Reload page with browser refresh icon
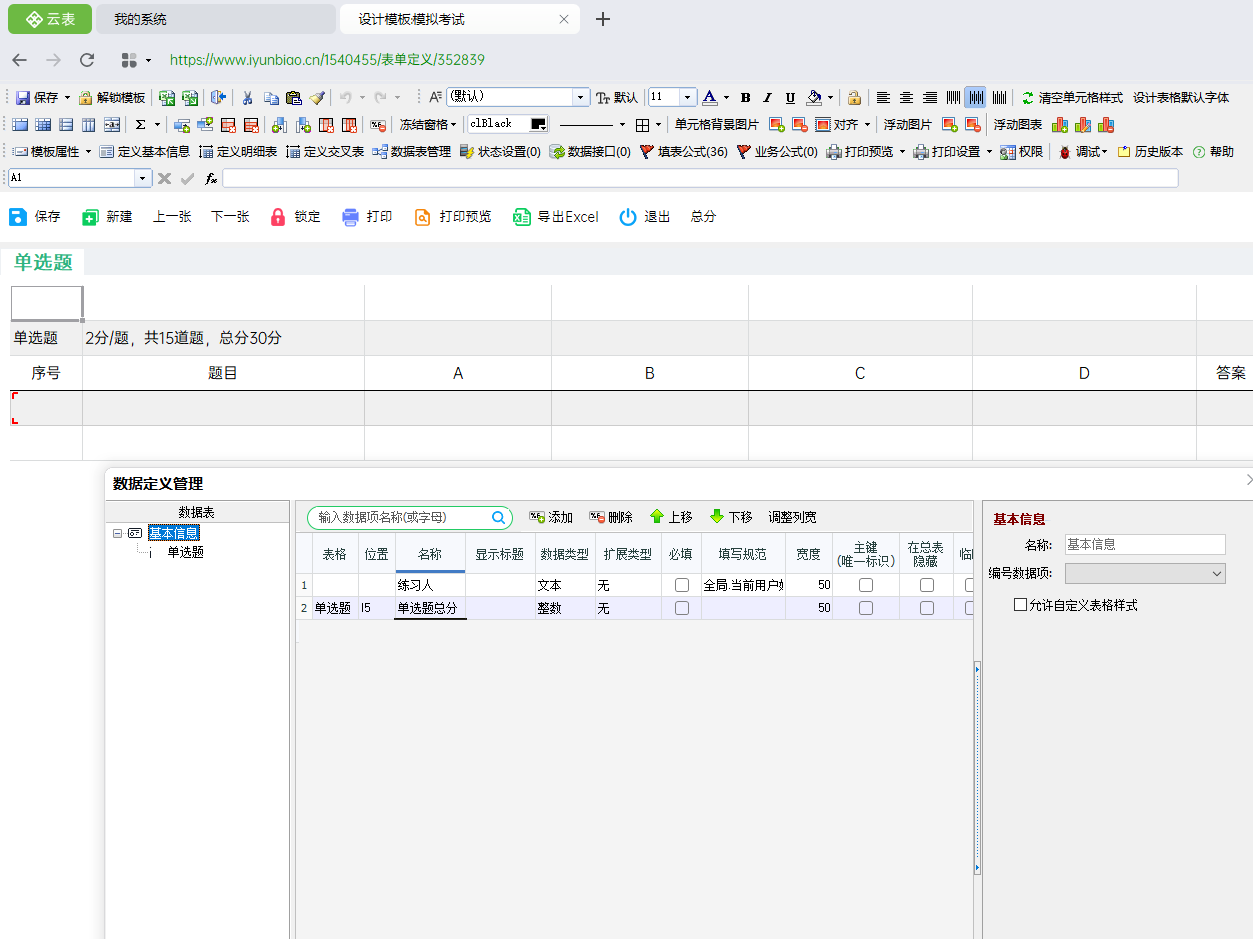The width and height of the screenshot is (1253, 939). pos(87,60)
